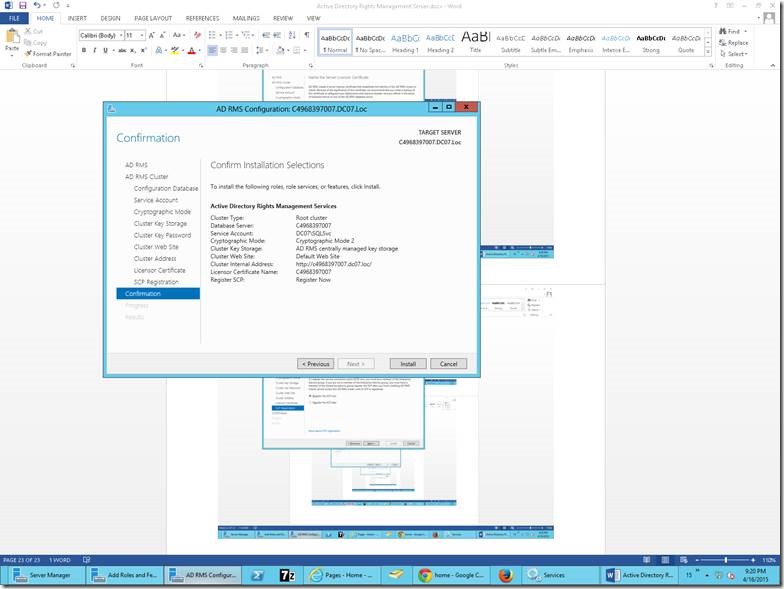Viewport: 784px width, 589px height.
Task: Toggle underline formatting
Action: point(105,50)
